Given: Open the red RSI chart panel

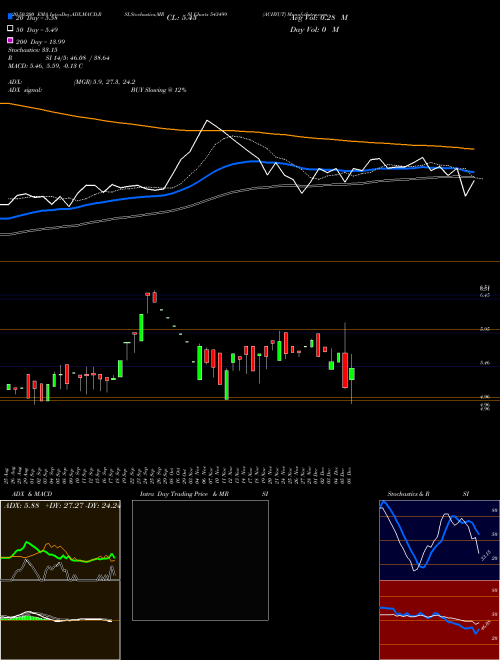Looking at the screenshot, I should click(439, 620).
